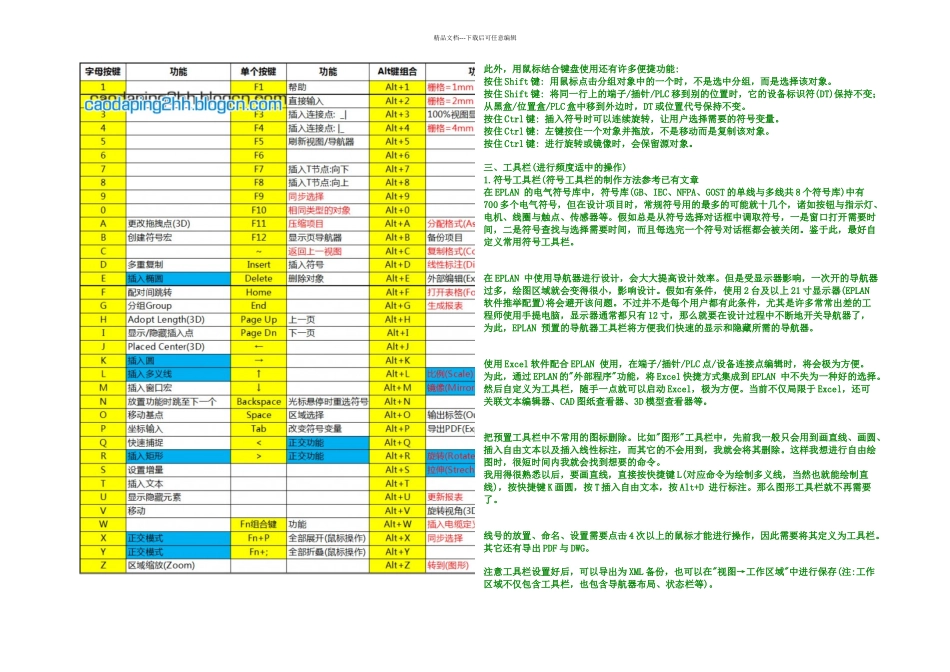This screenshot has width=950, height=672.
Task: Select the '设置增量' cell
Action: tap(178, 470)
